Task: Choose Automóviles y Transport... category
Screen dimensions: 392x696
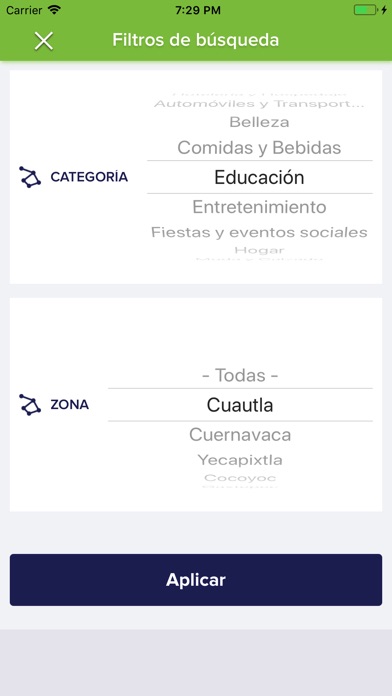Action: tap(259, 104)
